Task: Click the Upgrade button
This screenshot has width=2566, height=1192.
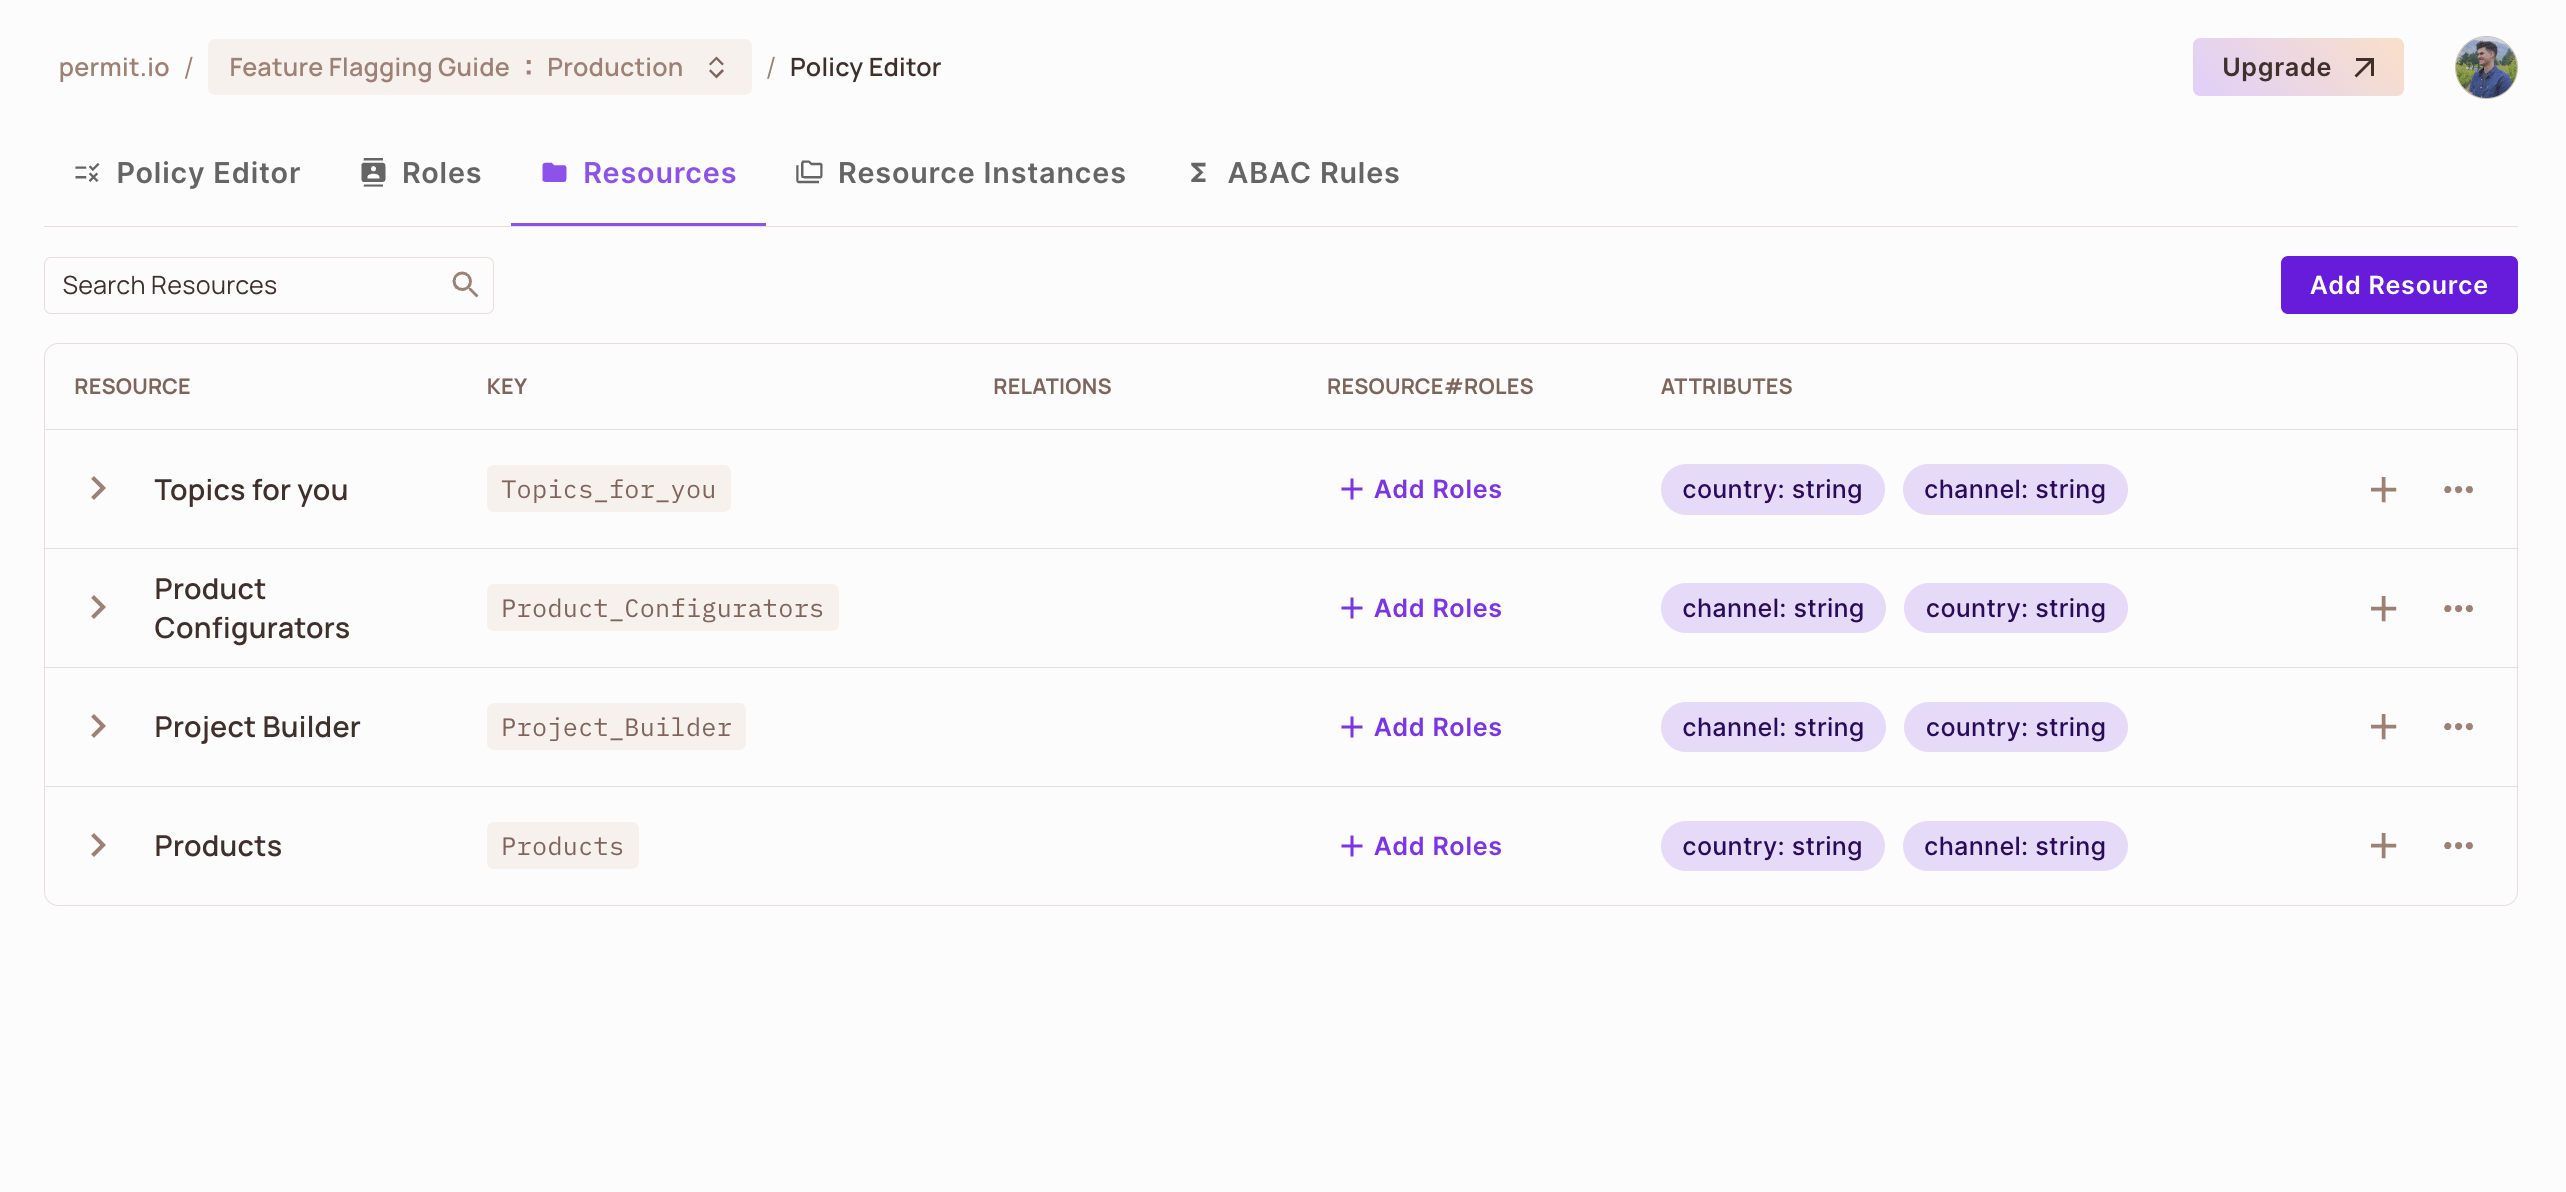Action: [x=2297, y=67]
